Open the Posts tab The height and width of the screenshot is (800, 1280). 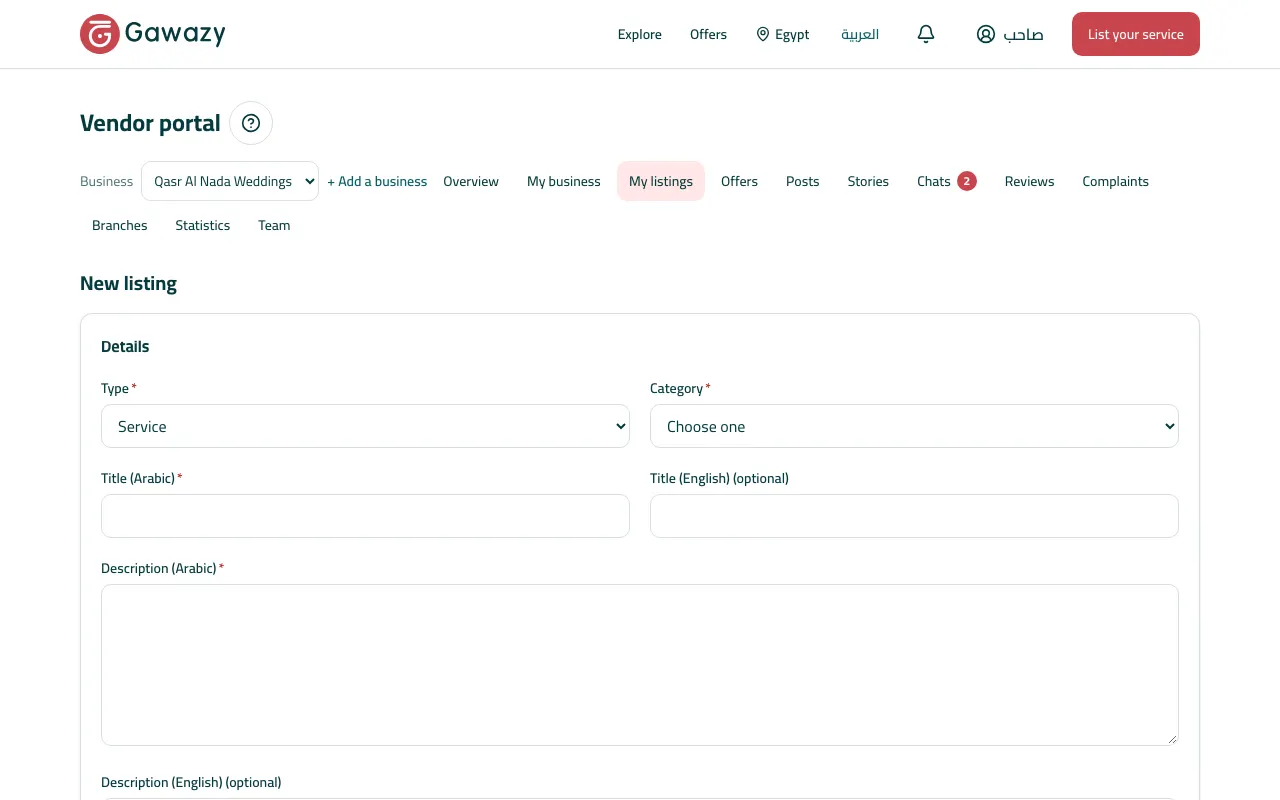[x=803, y=181]
